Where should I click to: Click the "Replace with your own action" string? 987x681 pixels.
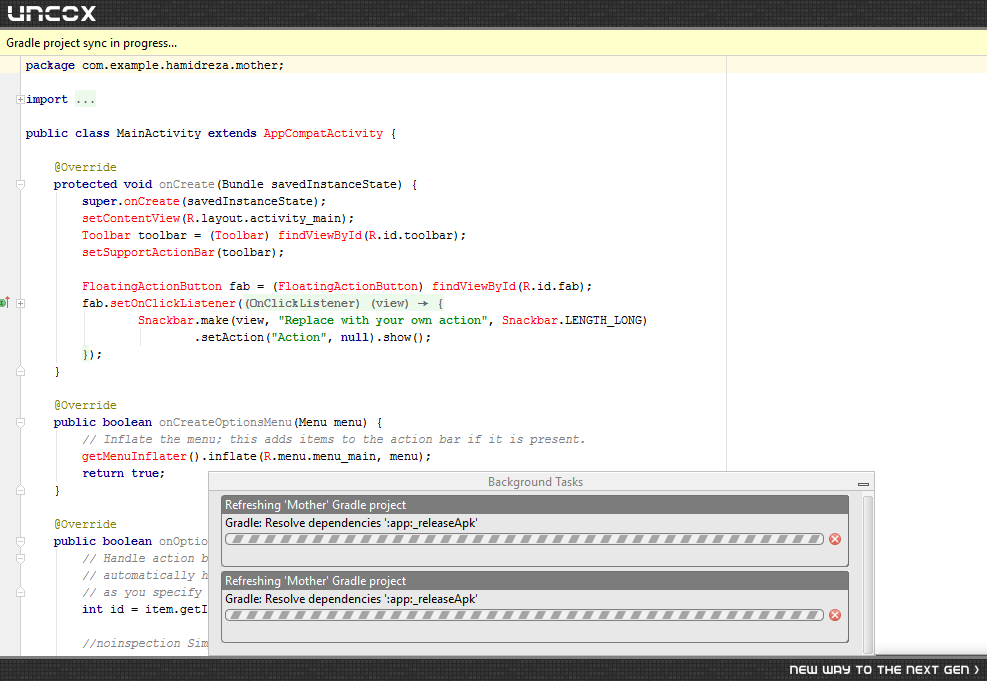[x=383, y=320]
